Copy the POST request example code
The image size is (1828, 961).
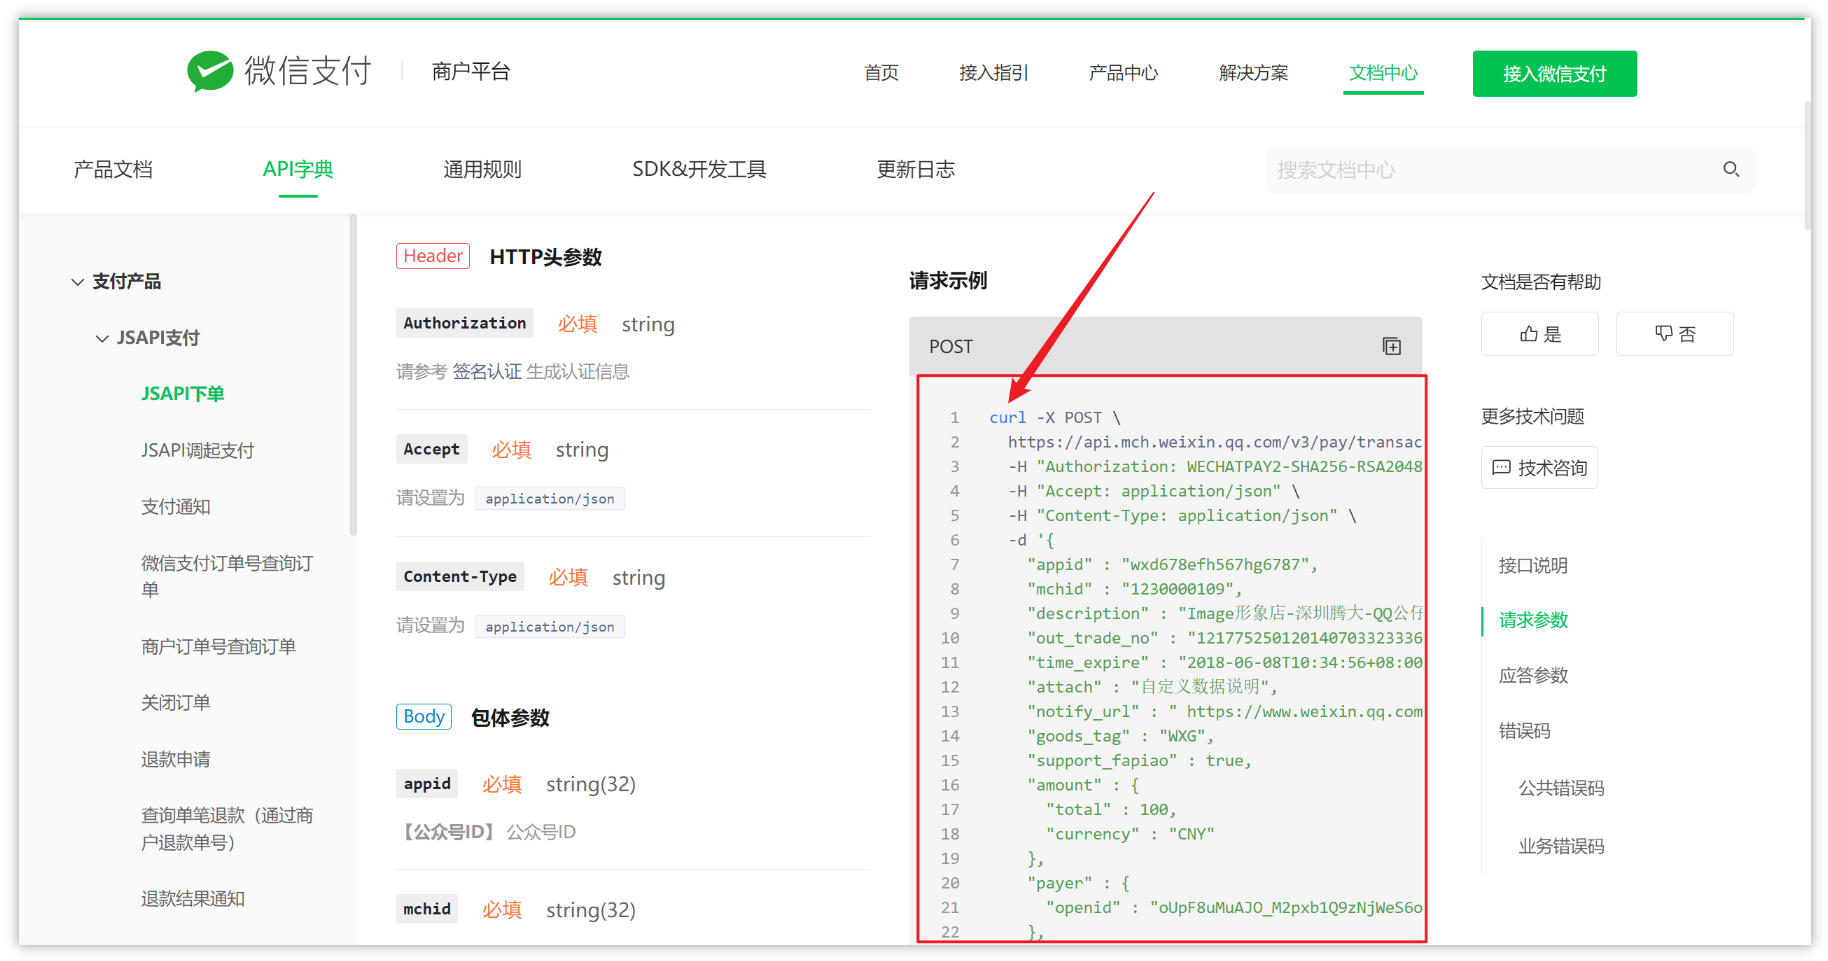coord(1391,346)
